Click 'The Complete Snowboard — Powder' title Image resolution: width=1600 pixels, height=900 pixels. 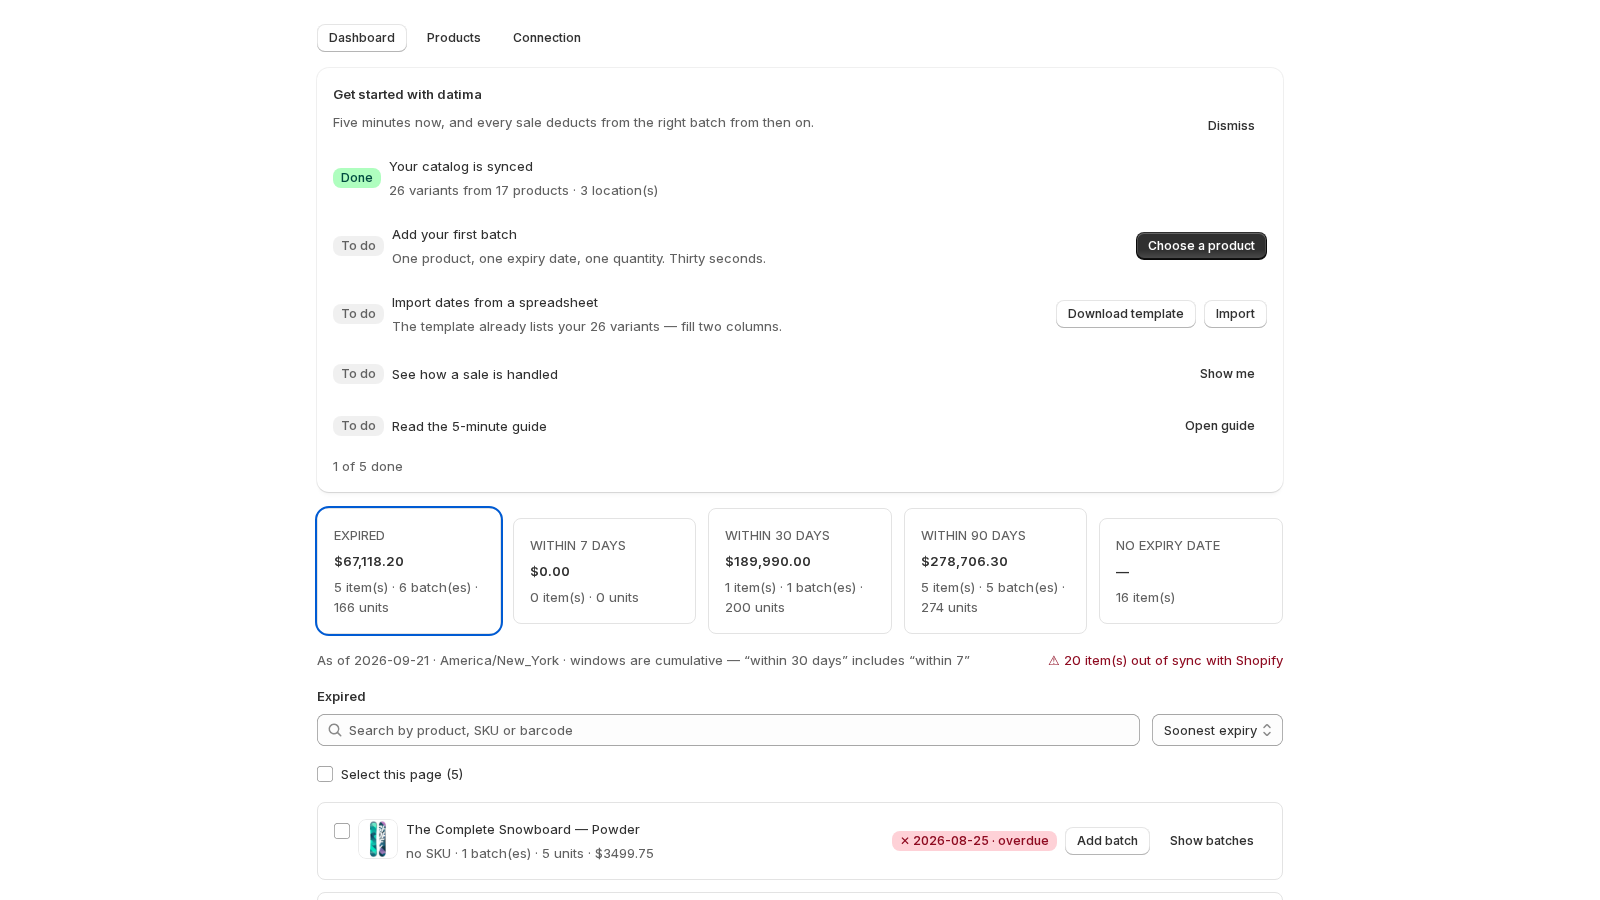(523, 830)
